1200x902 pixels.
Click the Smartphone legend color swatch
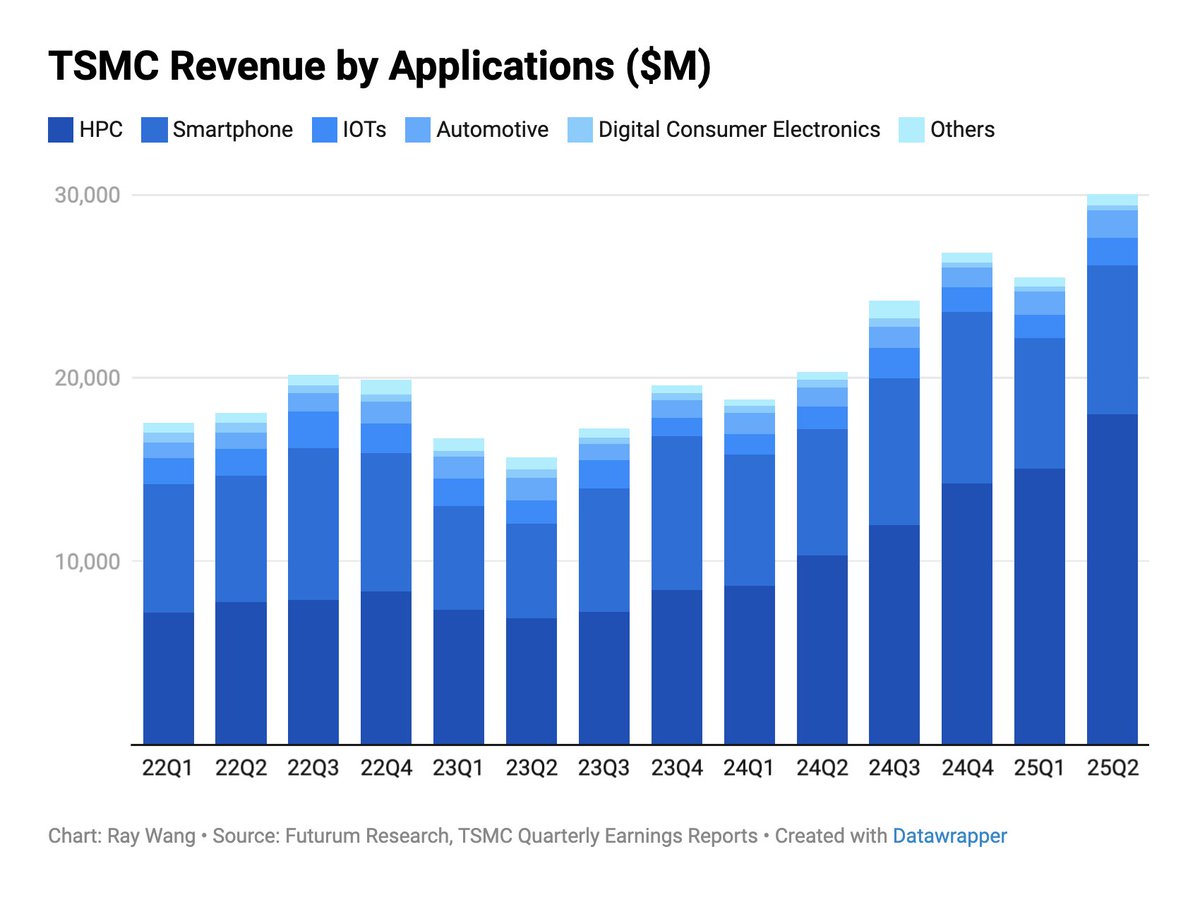tap(153, 129)
